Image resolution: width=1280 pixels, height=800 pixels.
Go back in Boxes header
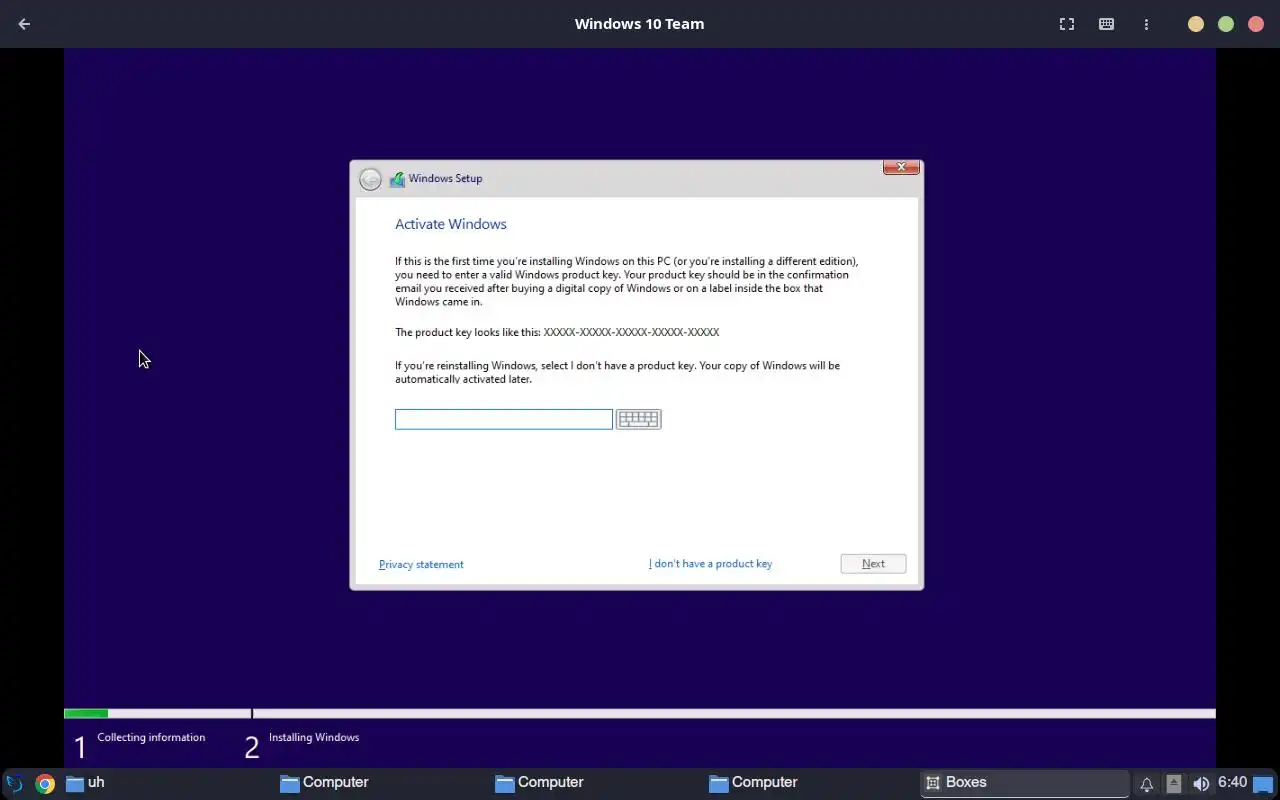(24, 24)
